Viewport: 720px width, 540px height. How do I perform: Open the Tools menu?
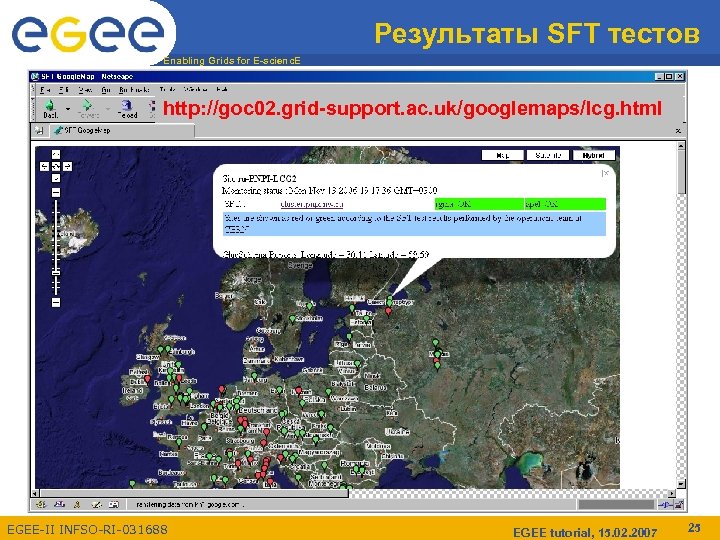(x=168, y=90)
